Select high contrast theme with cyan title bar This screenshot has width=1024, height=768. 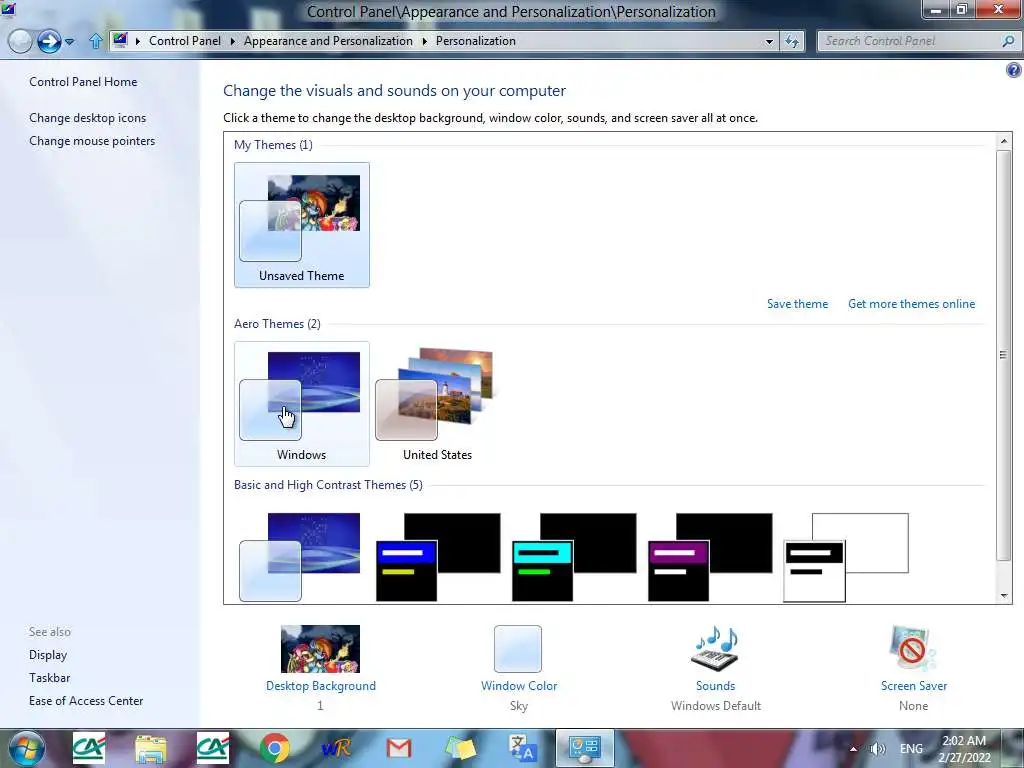tap(574, 557)
